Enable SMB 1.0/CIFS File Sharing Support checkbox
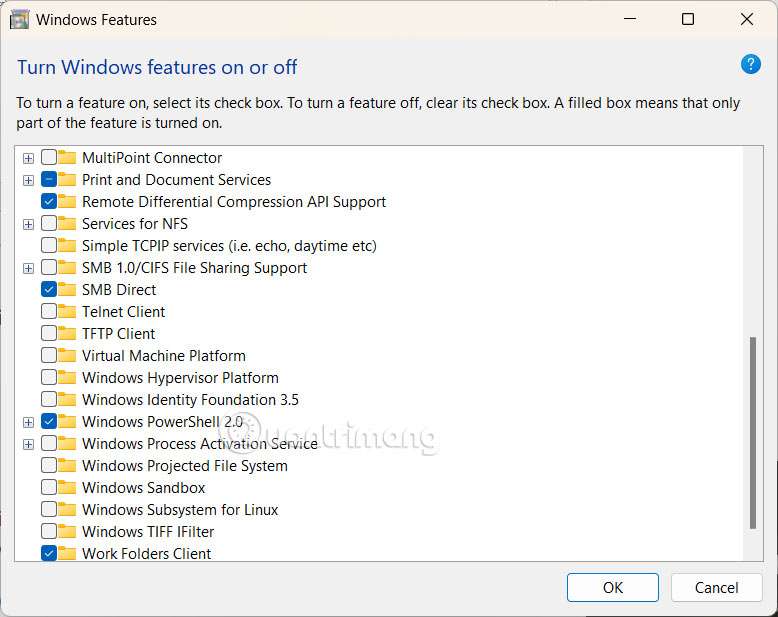This screenshot has height=617, width=778. point(49,268)
